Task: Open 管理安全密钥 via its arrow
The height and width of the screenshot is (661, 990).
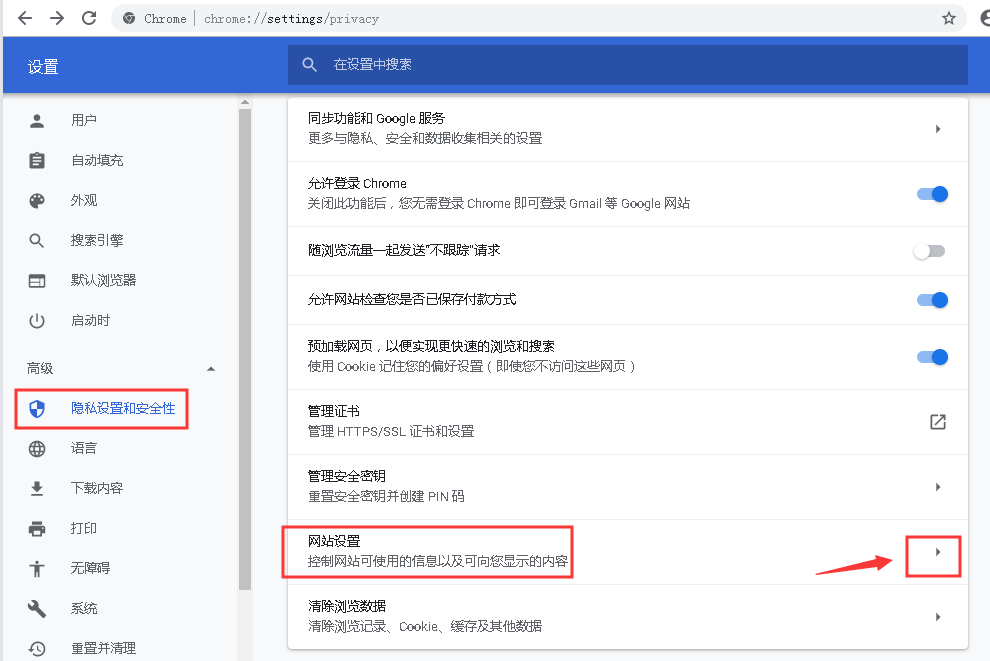Action: [x=938, y=487]
